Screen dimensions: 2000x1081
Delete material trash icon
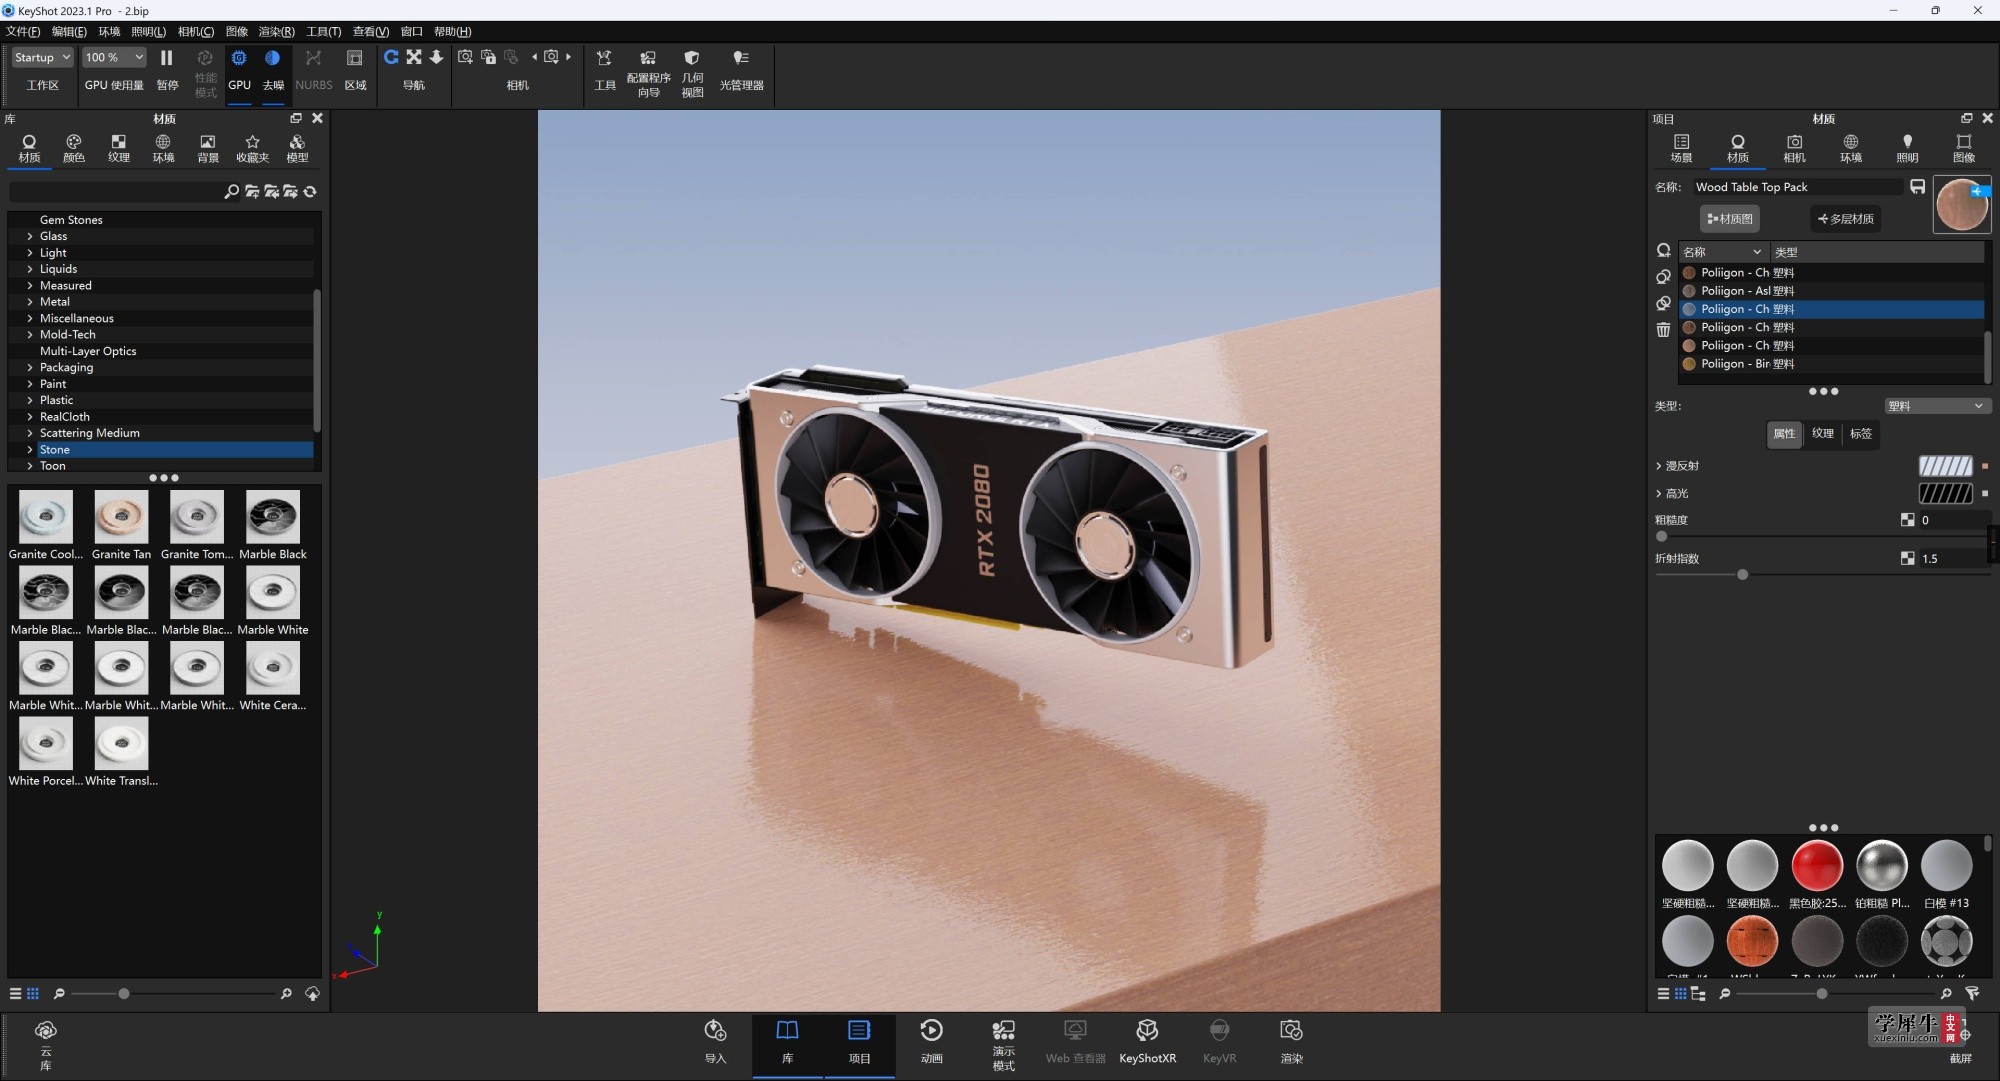[1663, 330]
